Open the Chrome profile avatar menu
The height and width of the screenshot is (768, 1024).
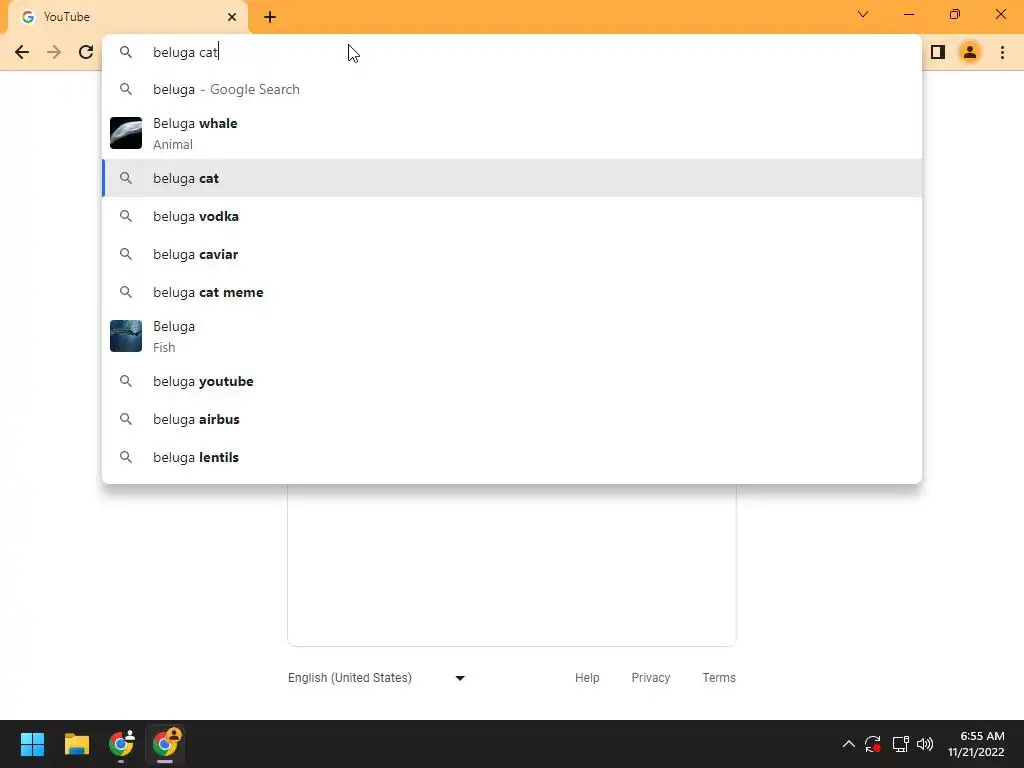pyautogui.click(x=970, y=52)
